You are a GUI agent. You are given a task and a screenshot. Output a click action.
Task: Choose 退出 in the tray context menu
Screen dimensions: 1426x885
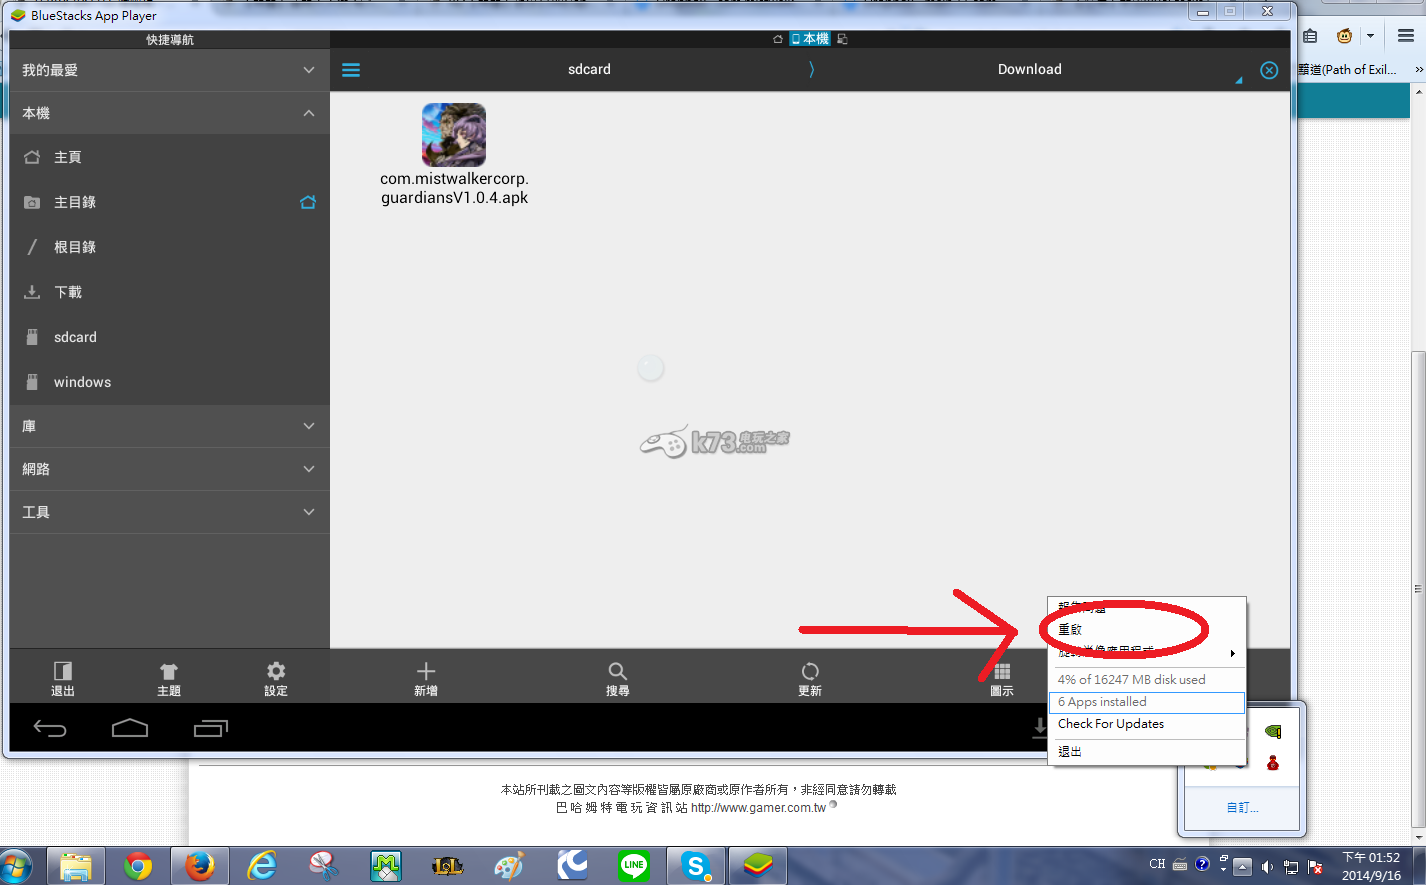click(x=1146, y=751)
